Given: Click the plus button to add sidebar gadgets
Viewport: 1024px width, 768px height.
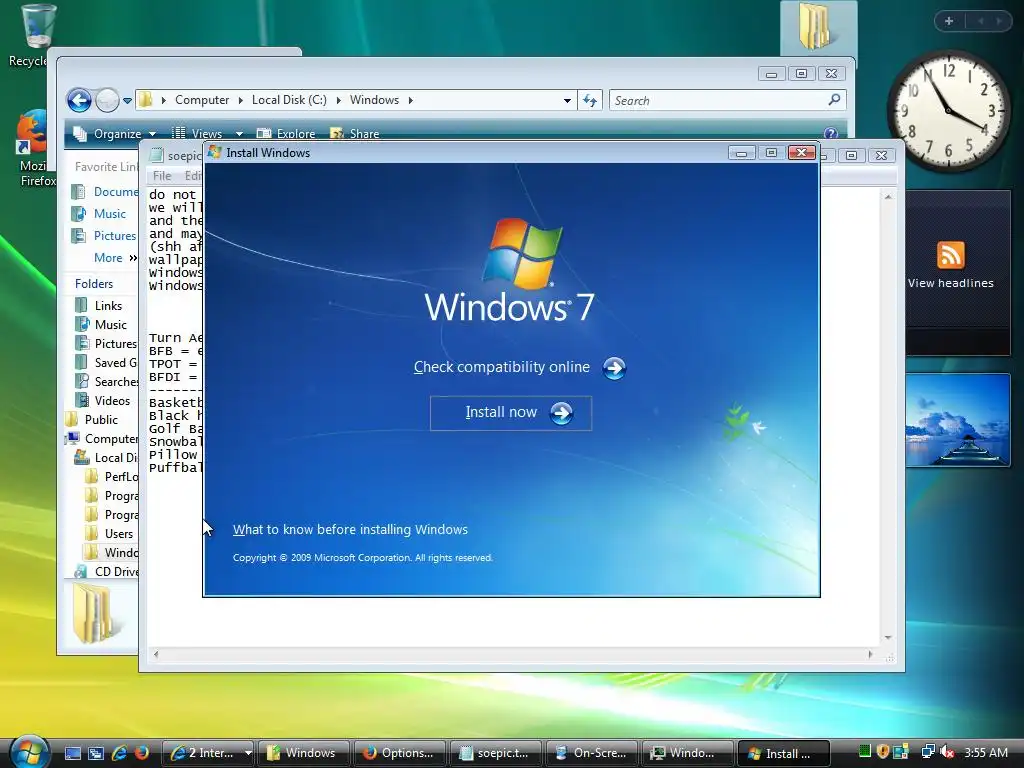Looking at the screenshot, I should click(949, 21).
